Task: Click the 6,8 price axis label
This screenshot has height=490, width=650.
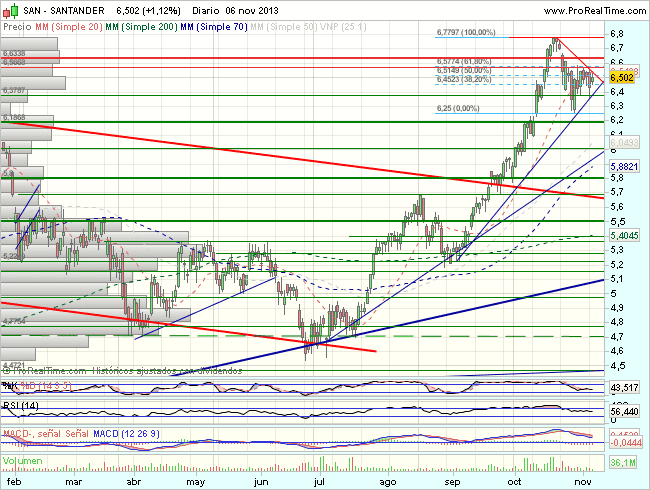Action: click(x=617, y=34)
